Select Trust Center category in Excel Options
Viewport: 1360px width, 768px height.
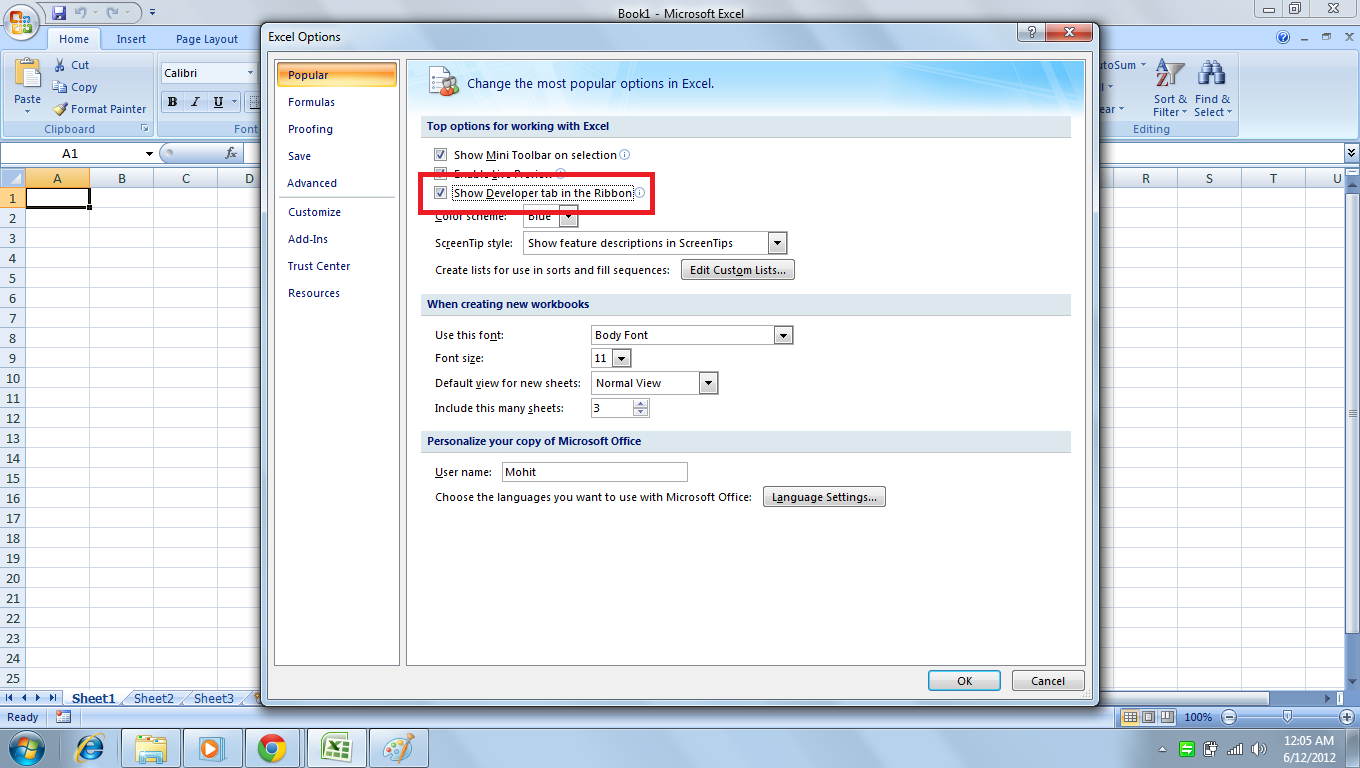336,266
